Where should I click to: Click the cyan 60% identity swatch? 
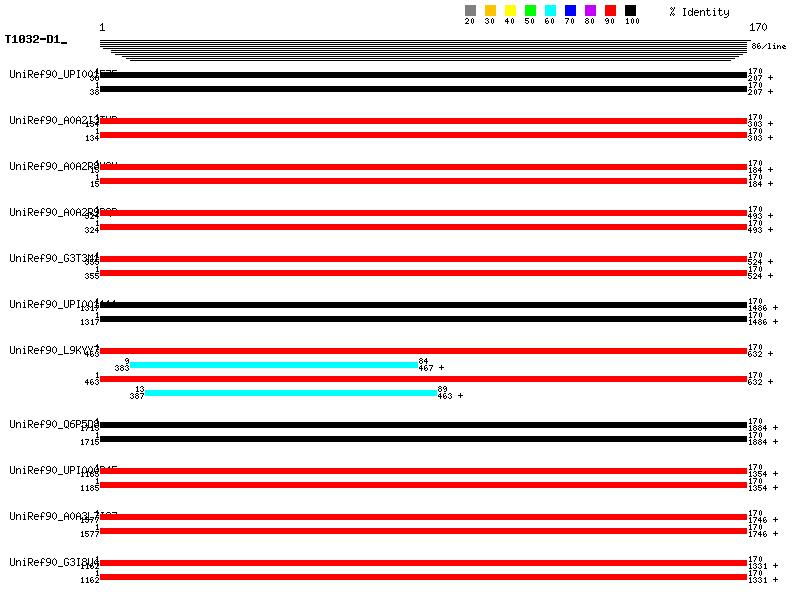550,10
